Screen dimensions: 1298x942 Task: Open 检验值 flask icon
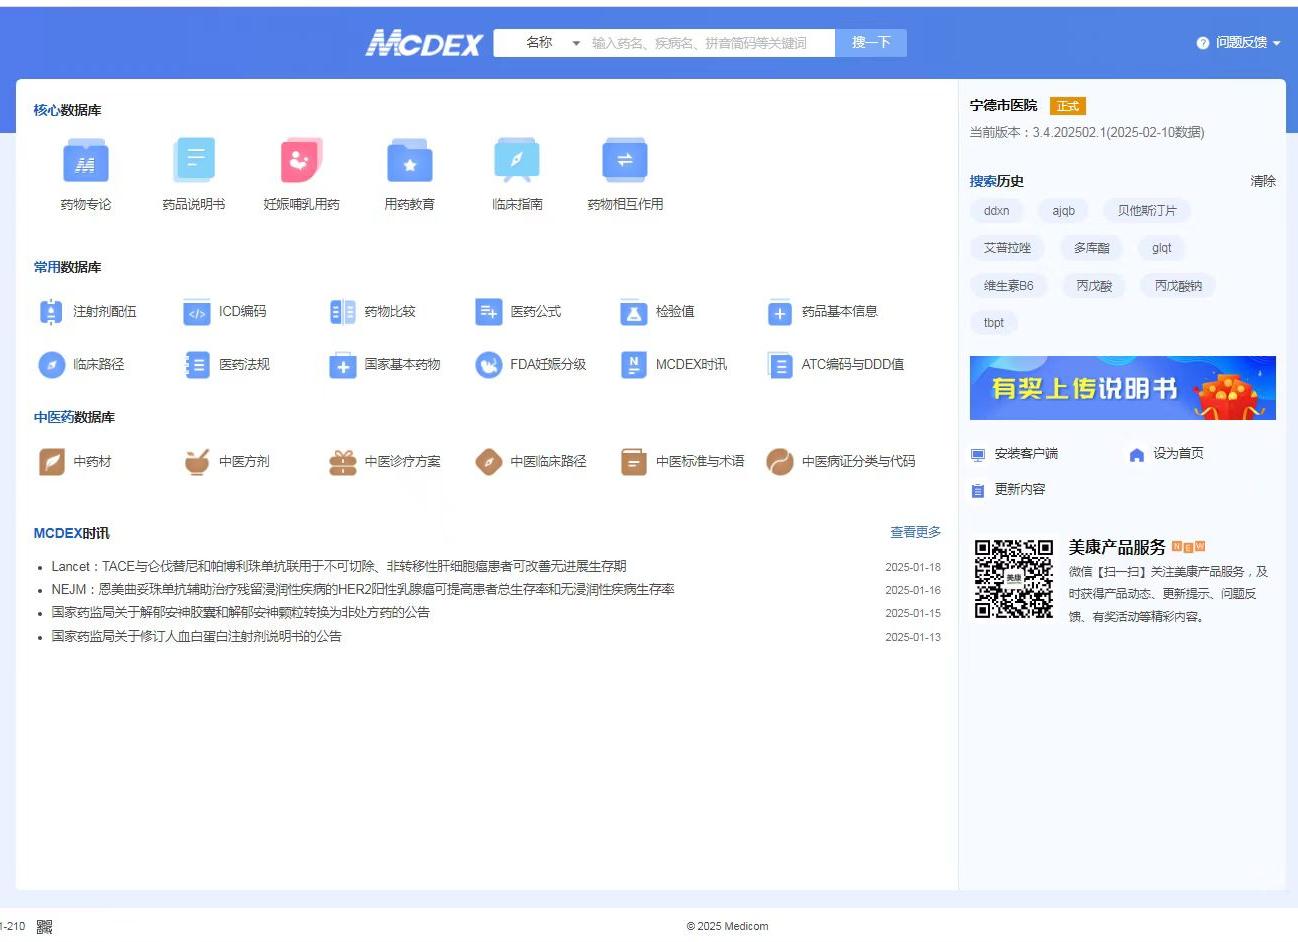(x=633, y=312)
